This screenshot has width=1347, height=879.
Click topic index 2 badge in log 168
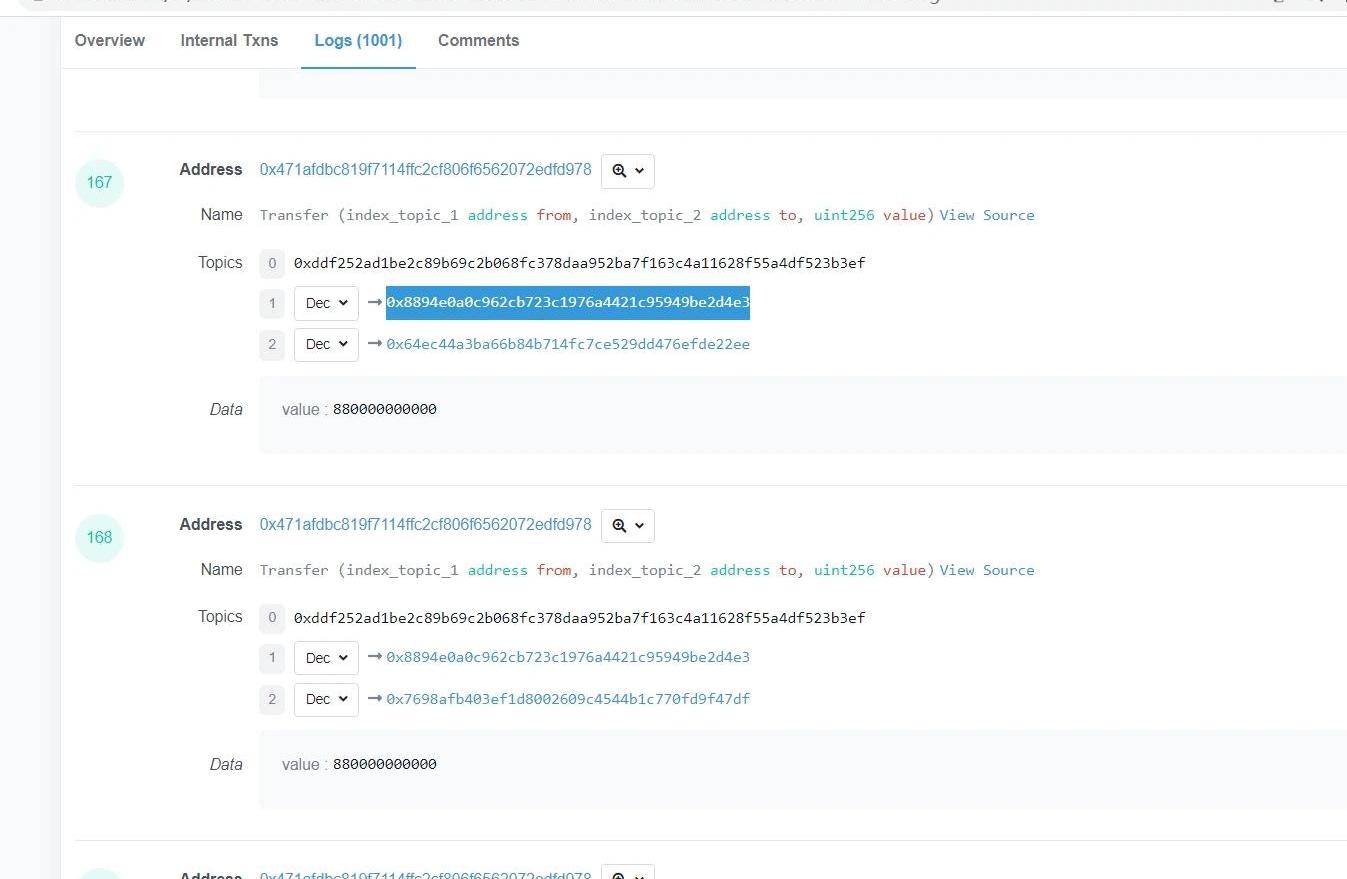pyautogui.click(x=272, y=700)
